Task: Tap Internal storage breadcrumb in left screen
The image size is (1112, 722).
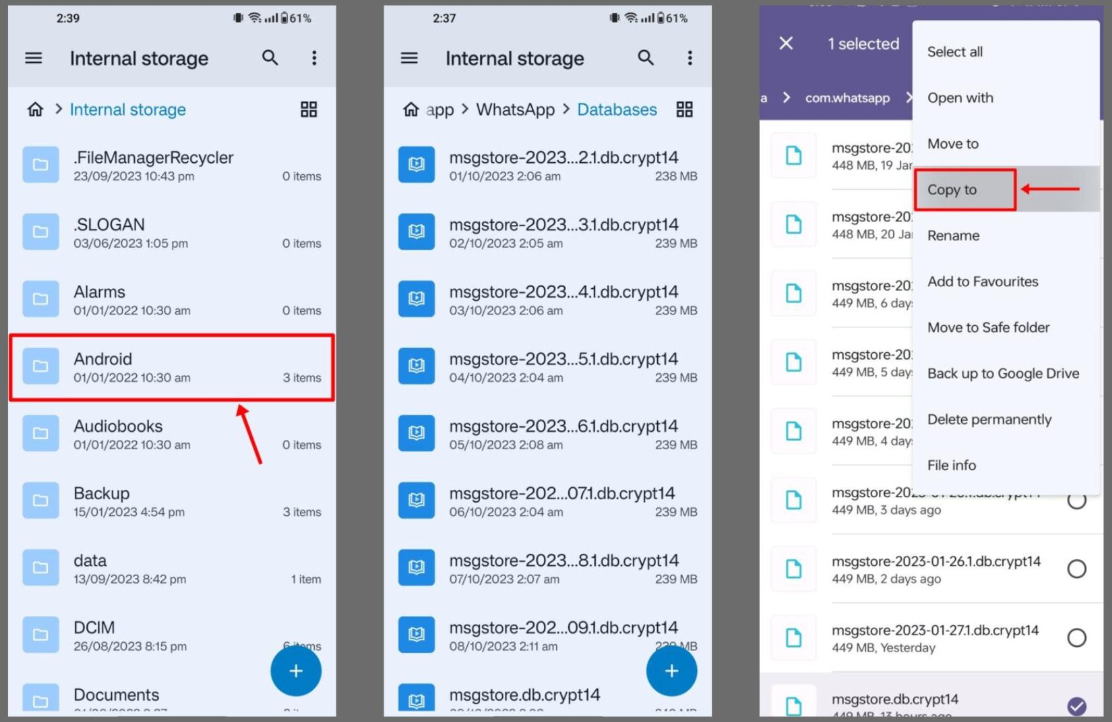Action: point(128,110)
